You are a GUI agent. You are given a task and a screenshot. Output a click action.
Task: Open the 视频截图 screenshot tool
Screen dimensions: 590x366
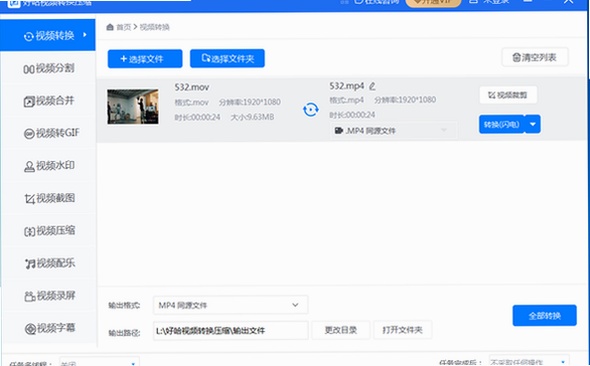coord(49,198)
